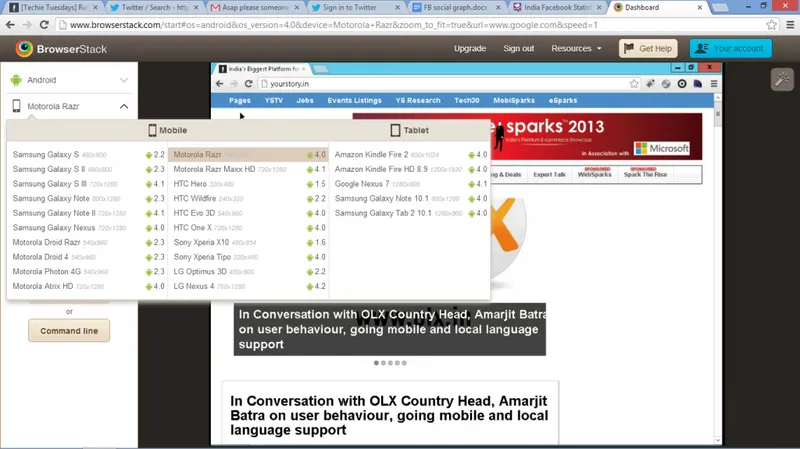Select Motorola Droid Razr
The height and width of the screenshot is (449, 800).
[x=88, y=242]
